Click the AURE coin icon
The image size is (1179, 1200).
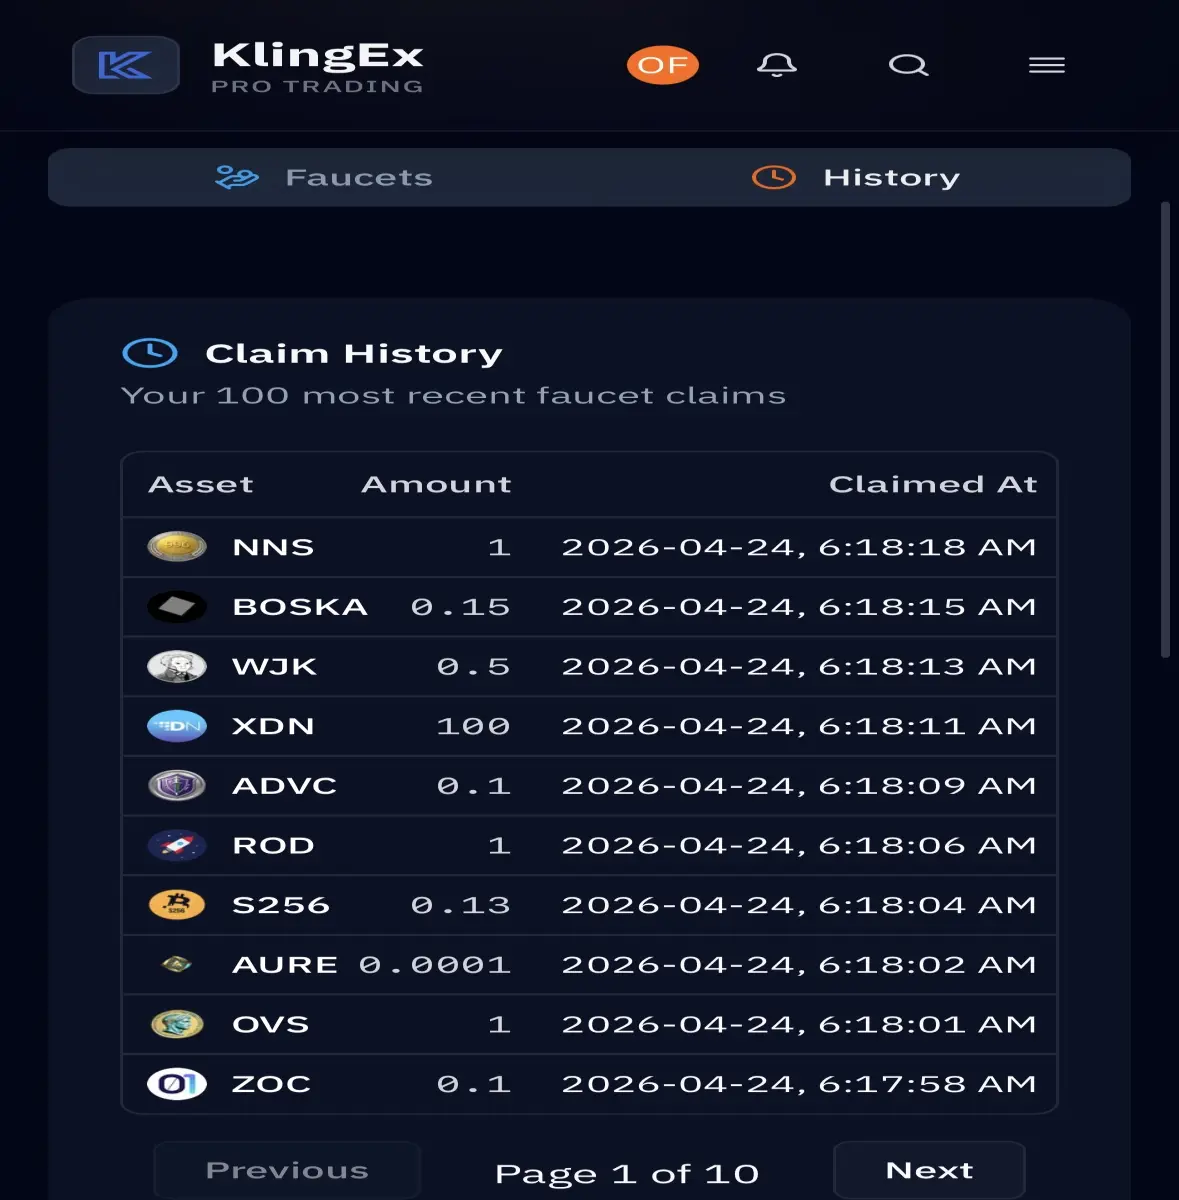pos(177,965)
